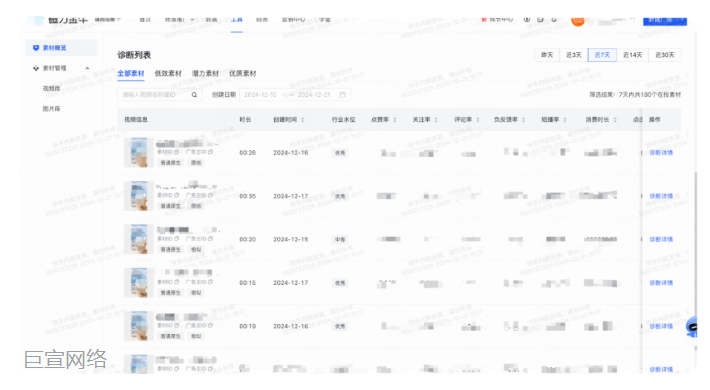Click the calendar icon in date range
The image size is (710, 390).
(x=343, y=95)
